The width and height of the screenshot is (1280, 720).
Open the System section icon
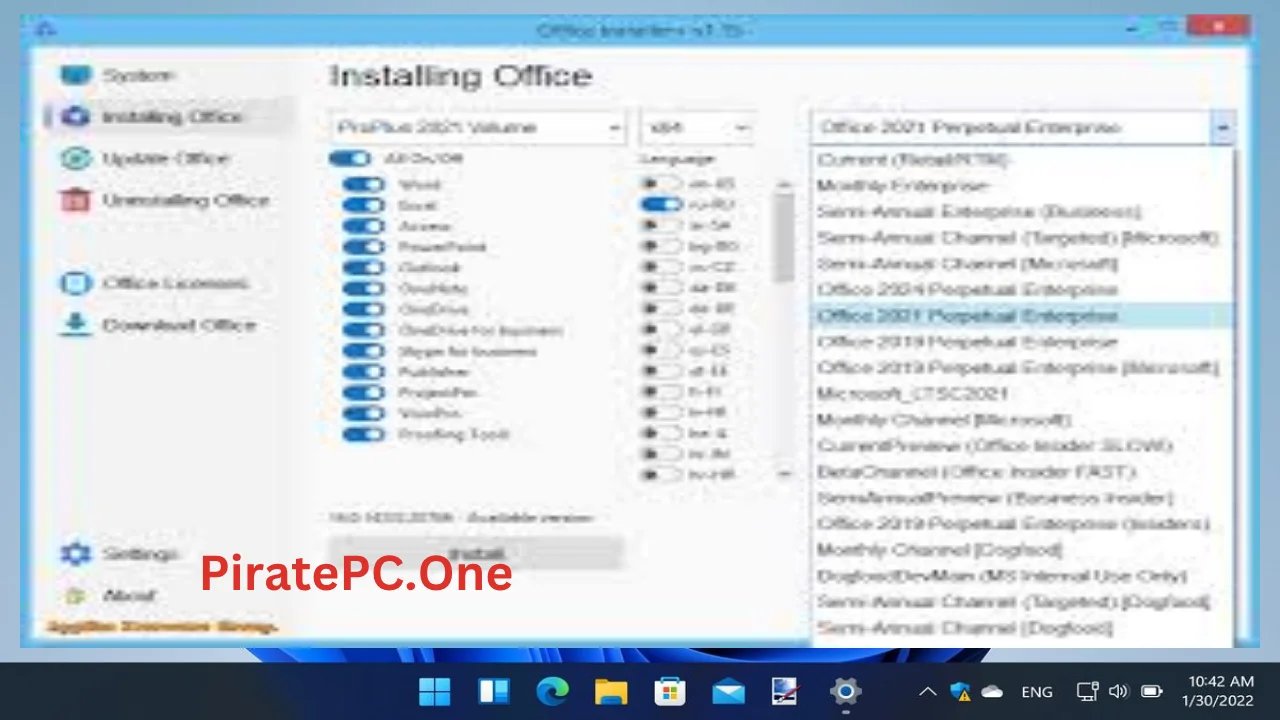point(76,75)
